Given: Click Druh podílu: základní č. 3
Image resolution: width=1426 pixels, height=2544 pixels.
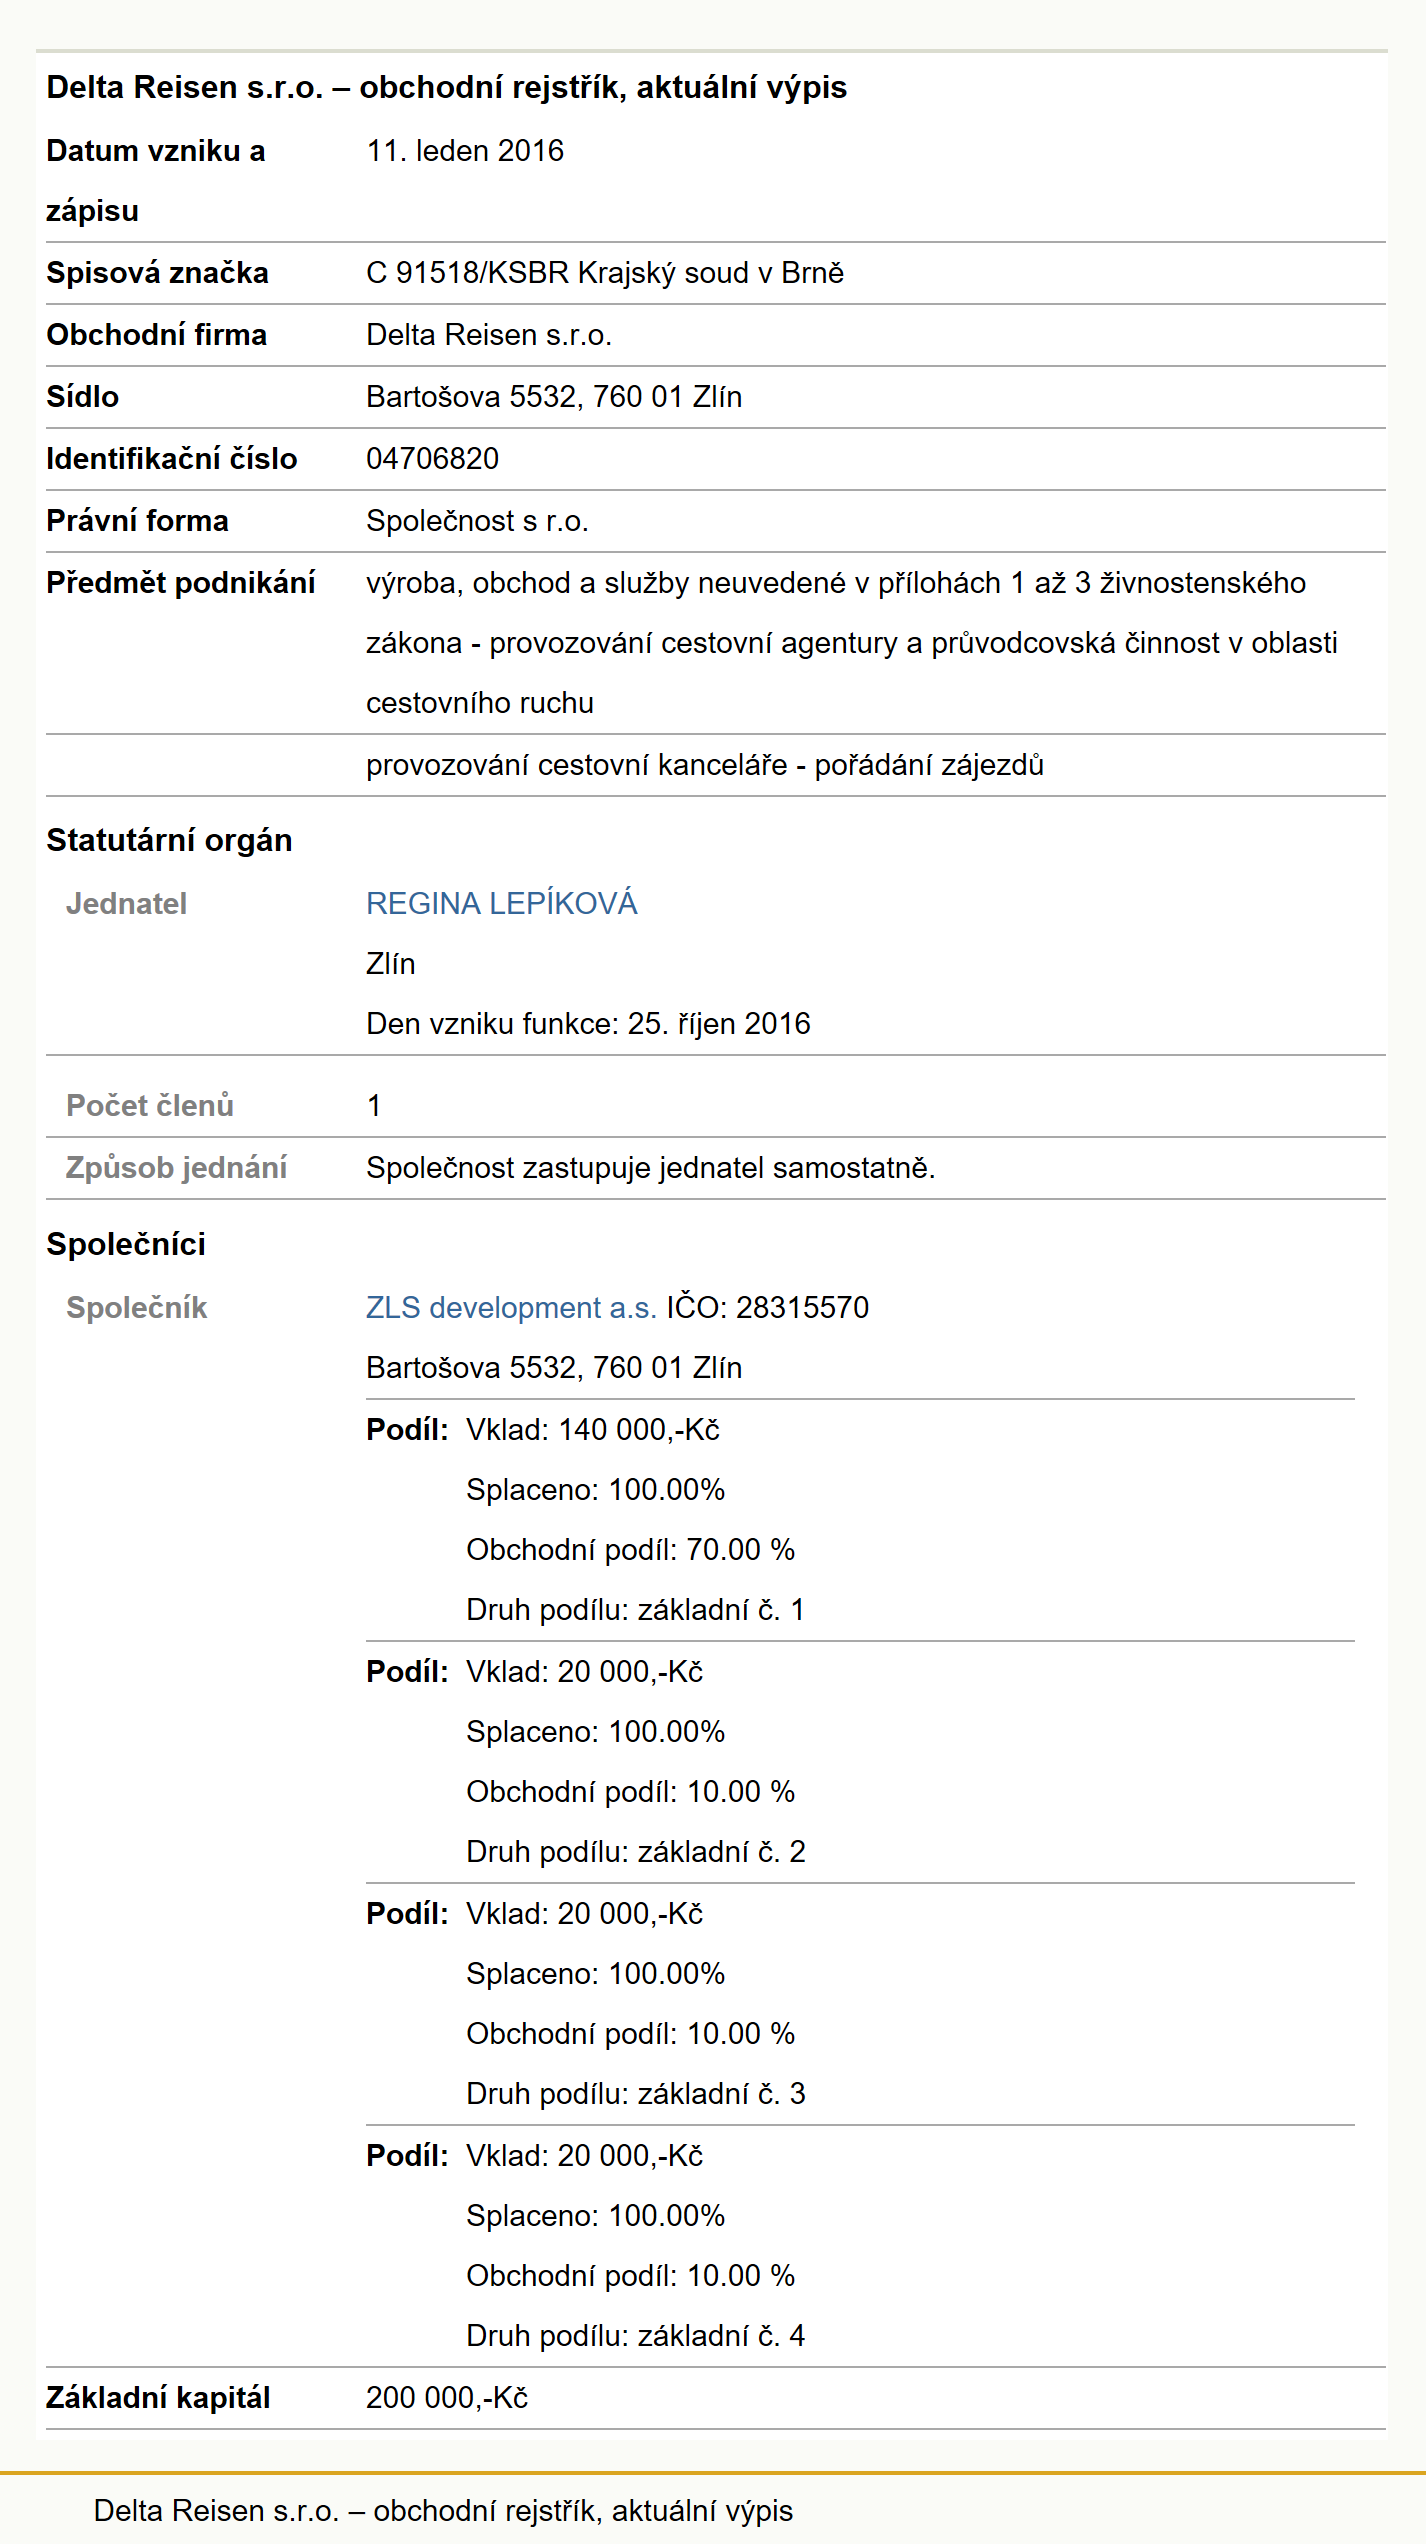Looking at the screenshot, I should pyautogui.click(x=635, y=2093).
